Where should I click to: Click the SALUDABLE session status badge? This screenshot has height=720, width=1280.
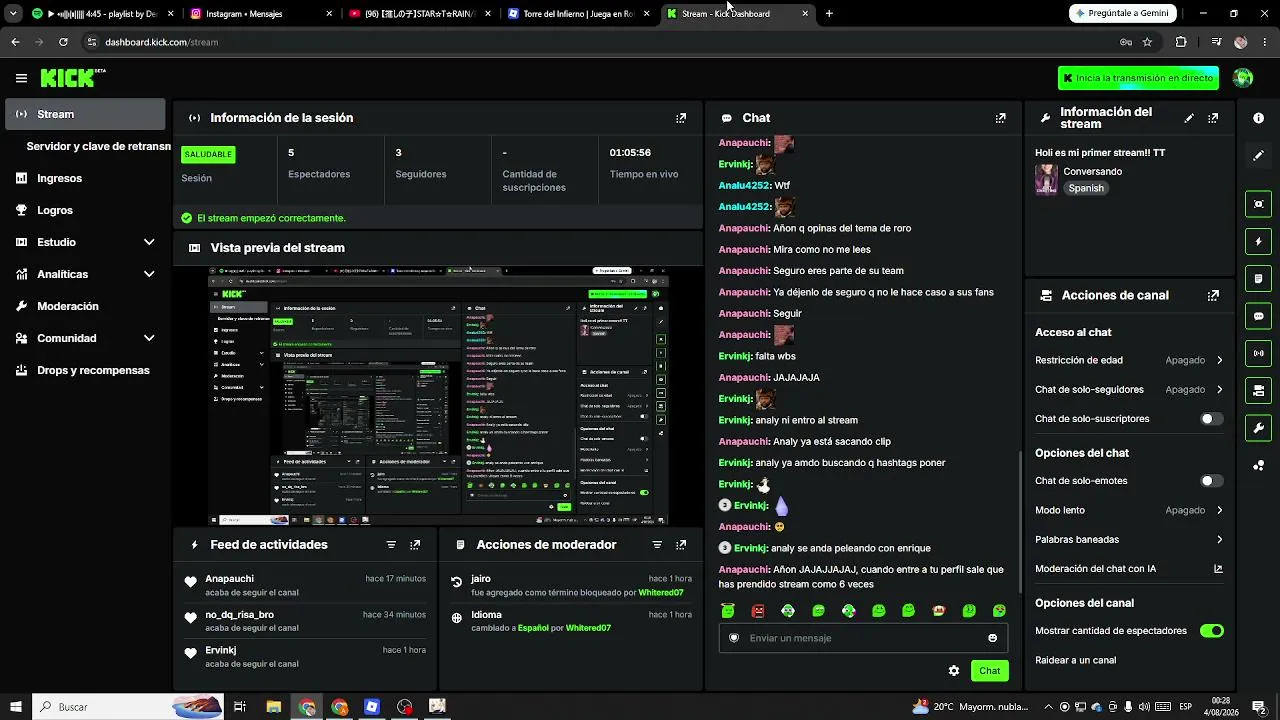pos(208,154)
